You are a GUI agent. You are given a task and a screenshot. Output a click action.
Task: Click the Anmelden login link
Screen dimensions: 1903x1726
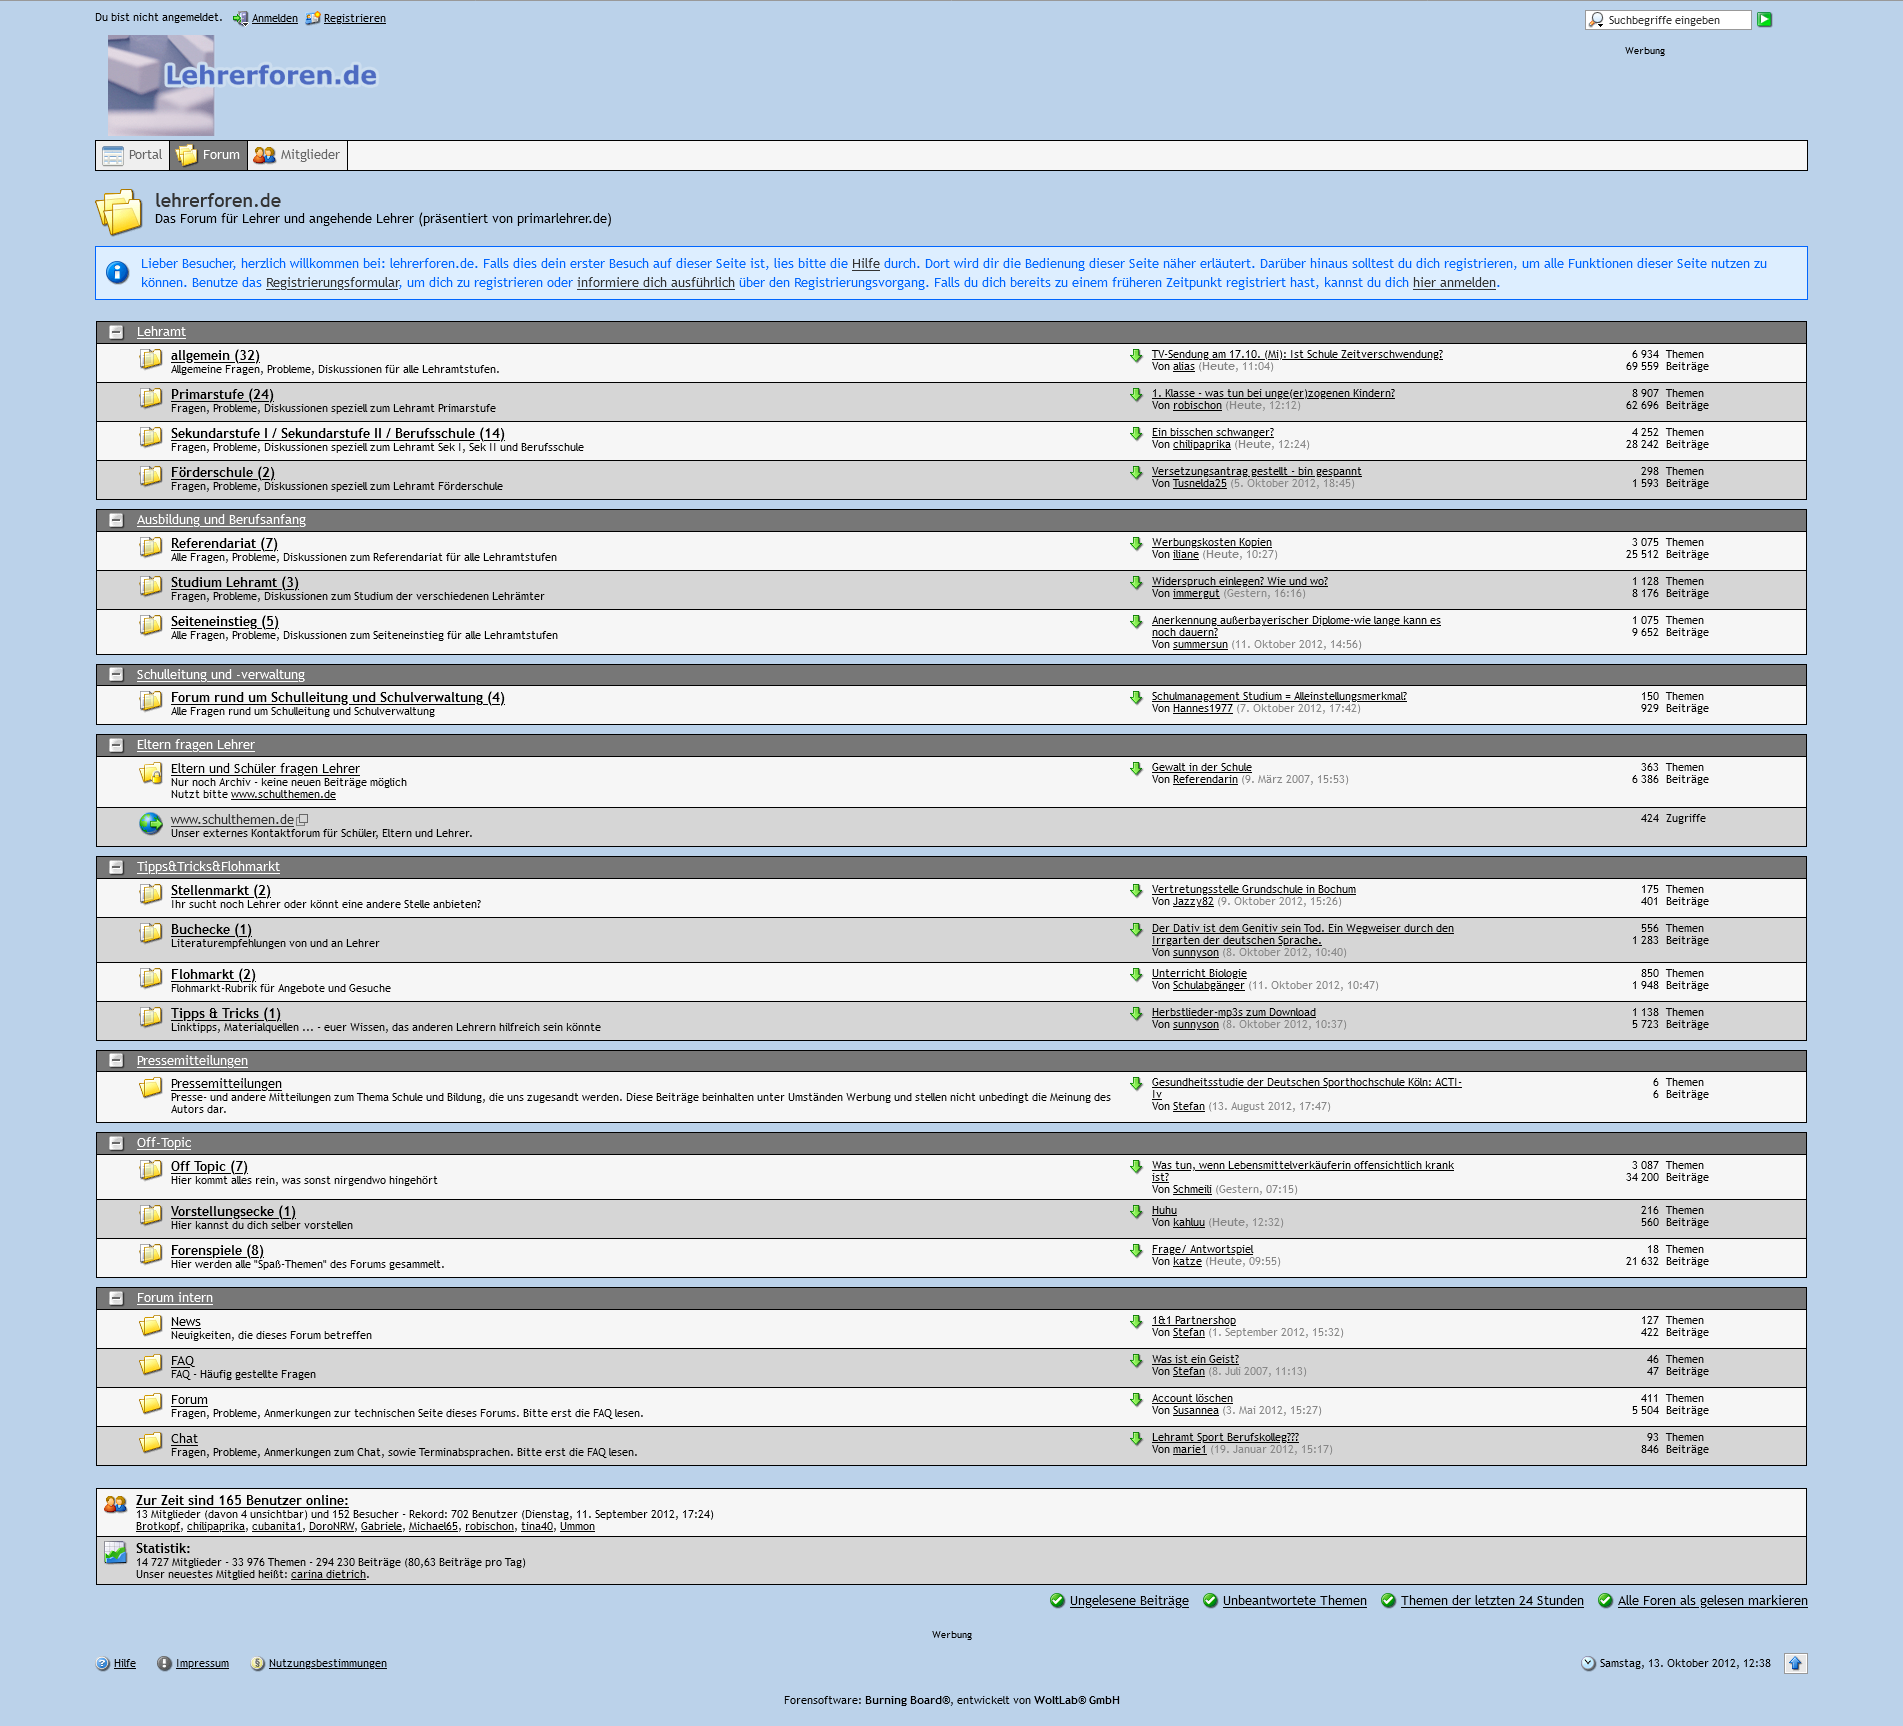click(274, 18)
